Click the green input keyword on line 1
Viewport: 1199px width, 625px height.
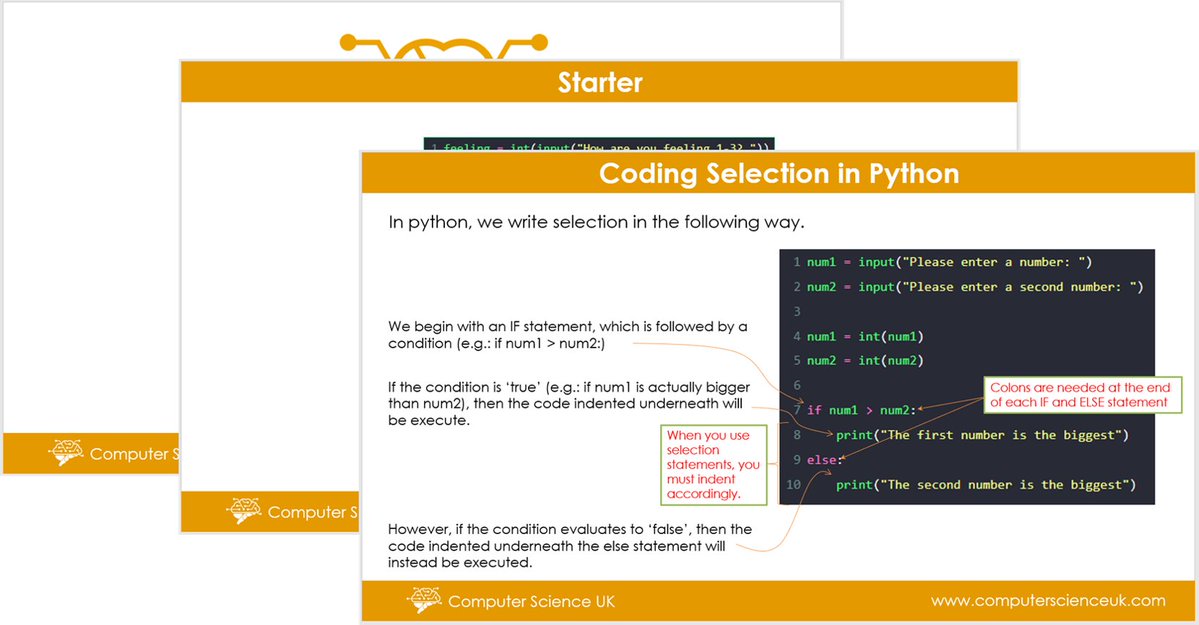877,261
